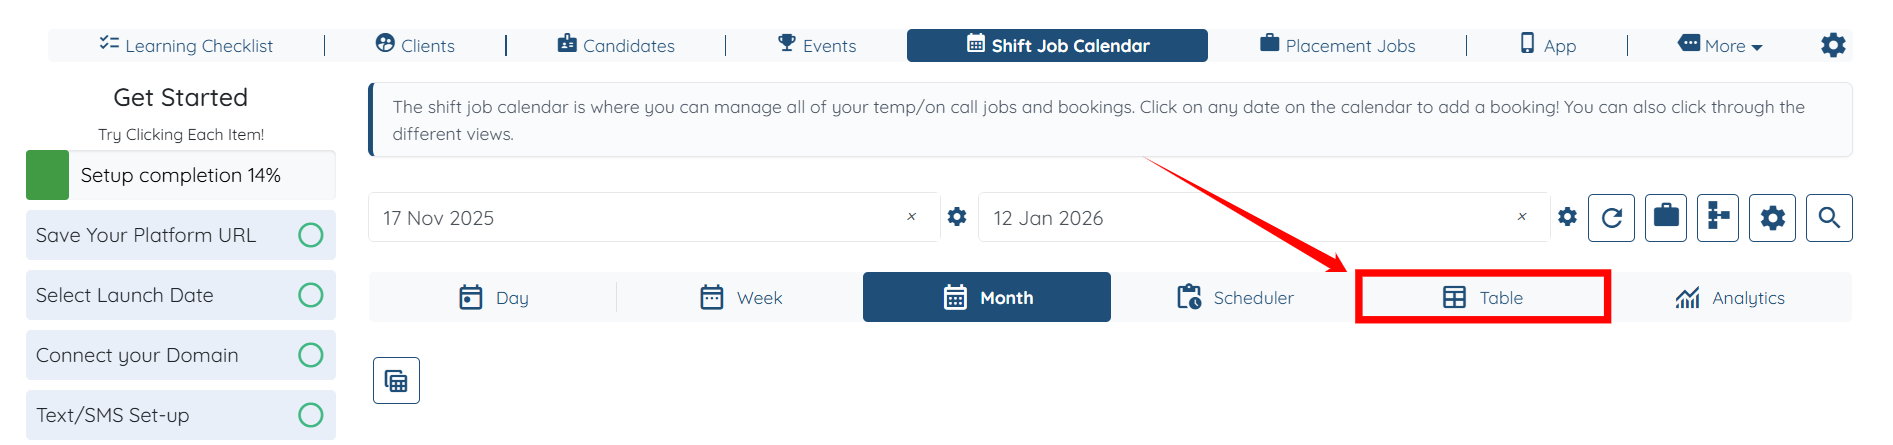Switch to the Table view tab

[x=1483, y=297]
